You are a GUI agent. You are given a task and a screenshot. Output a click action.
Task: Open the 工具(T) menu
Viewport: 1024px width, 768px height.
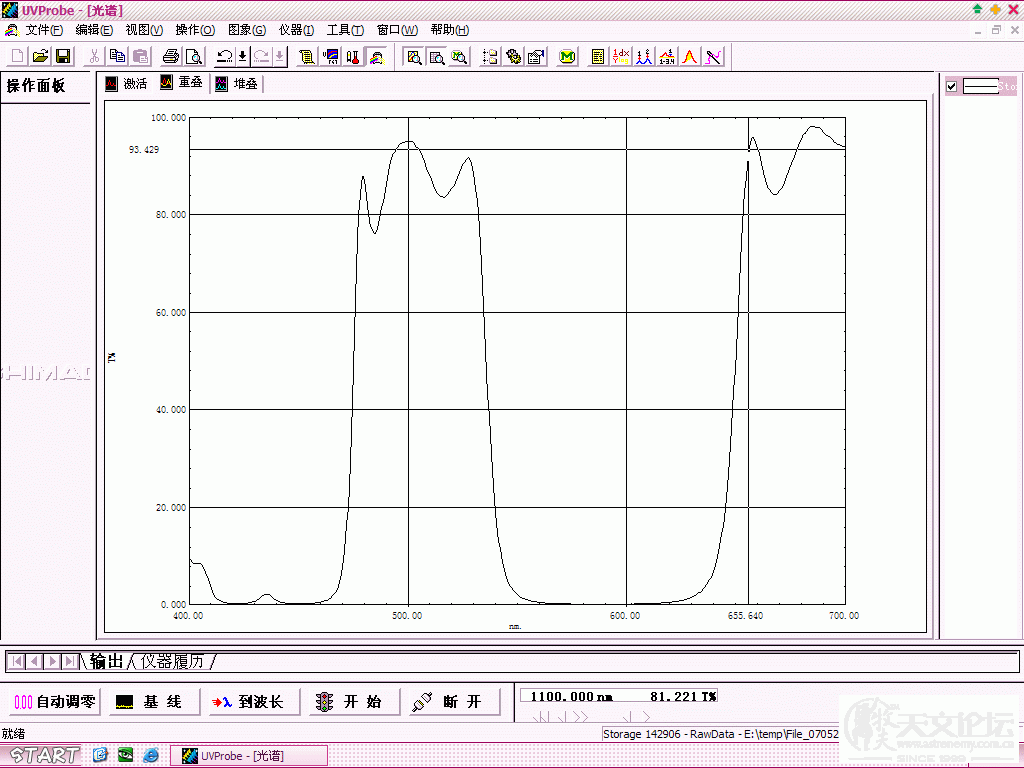pos(345,30)
